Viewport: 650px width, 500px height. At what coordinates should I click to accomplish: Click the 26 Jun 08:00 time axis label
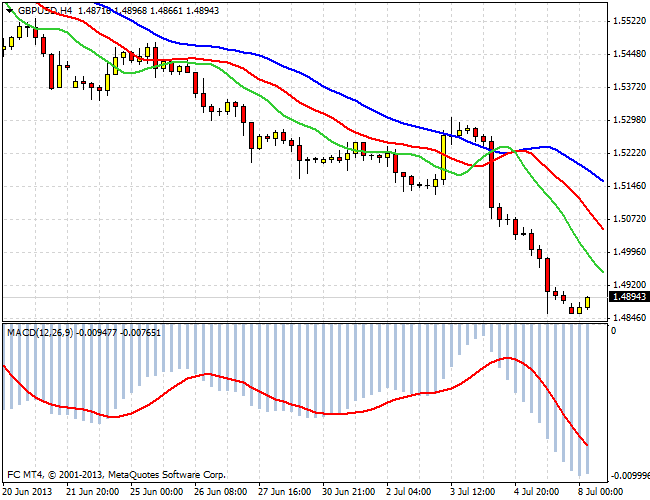221,492
